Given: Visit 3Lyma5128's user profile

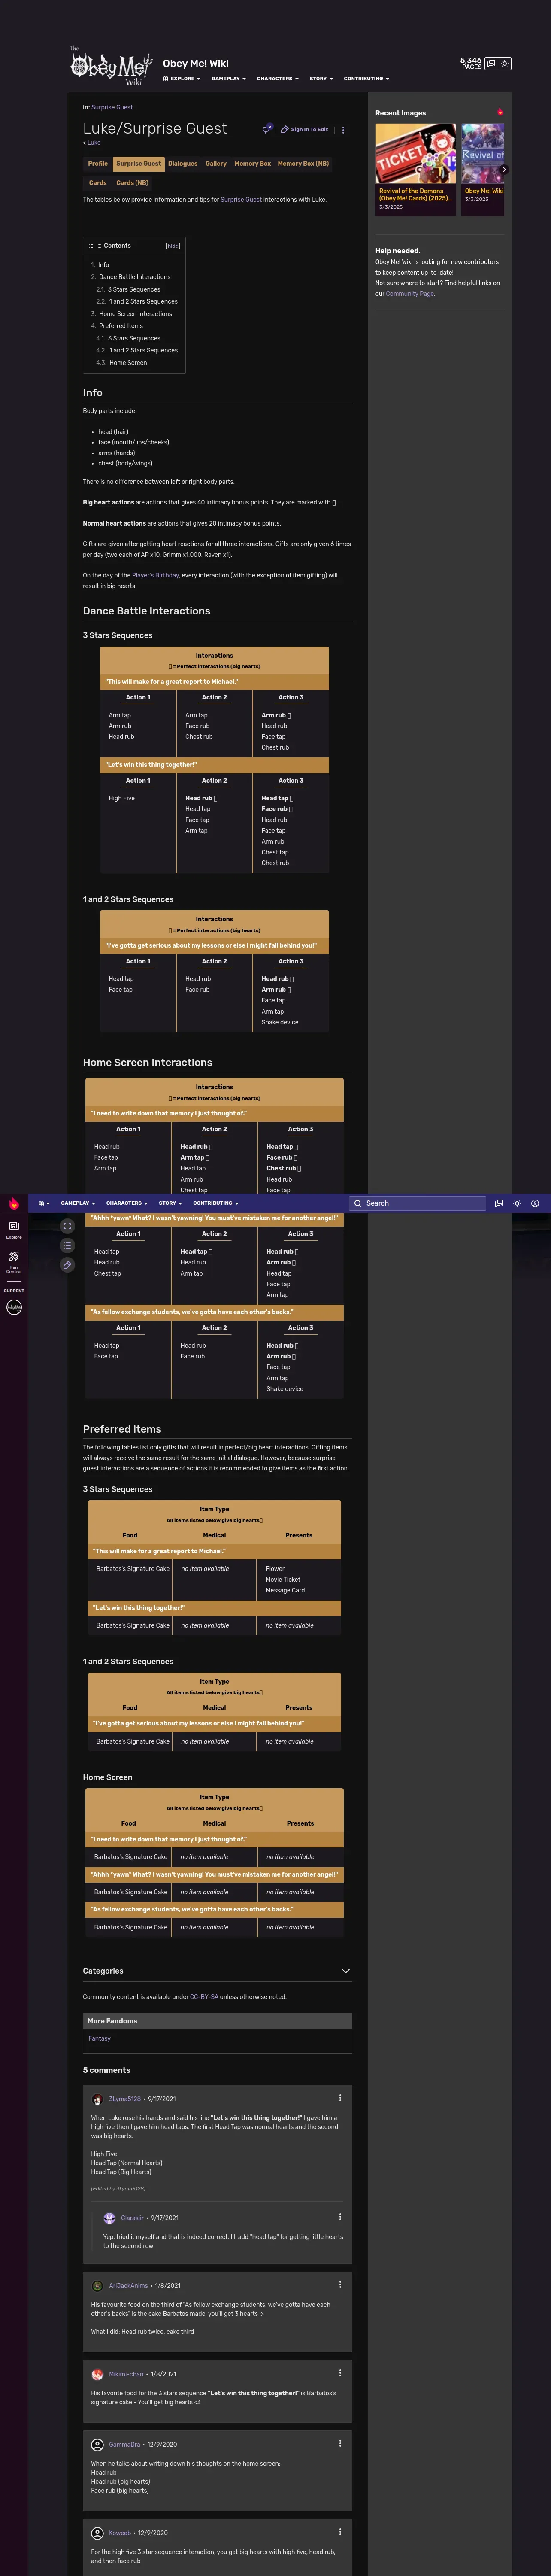Looking at the screenshot, I should click(x=125, y=2099).
